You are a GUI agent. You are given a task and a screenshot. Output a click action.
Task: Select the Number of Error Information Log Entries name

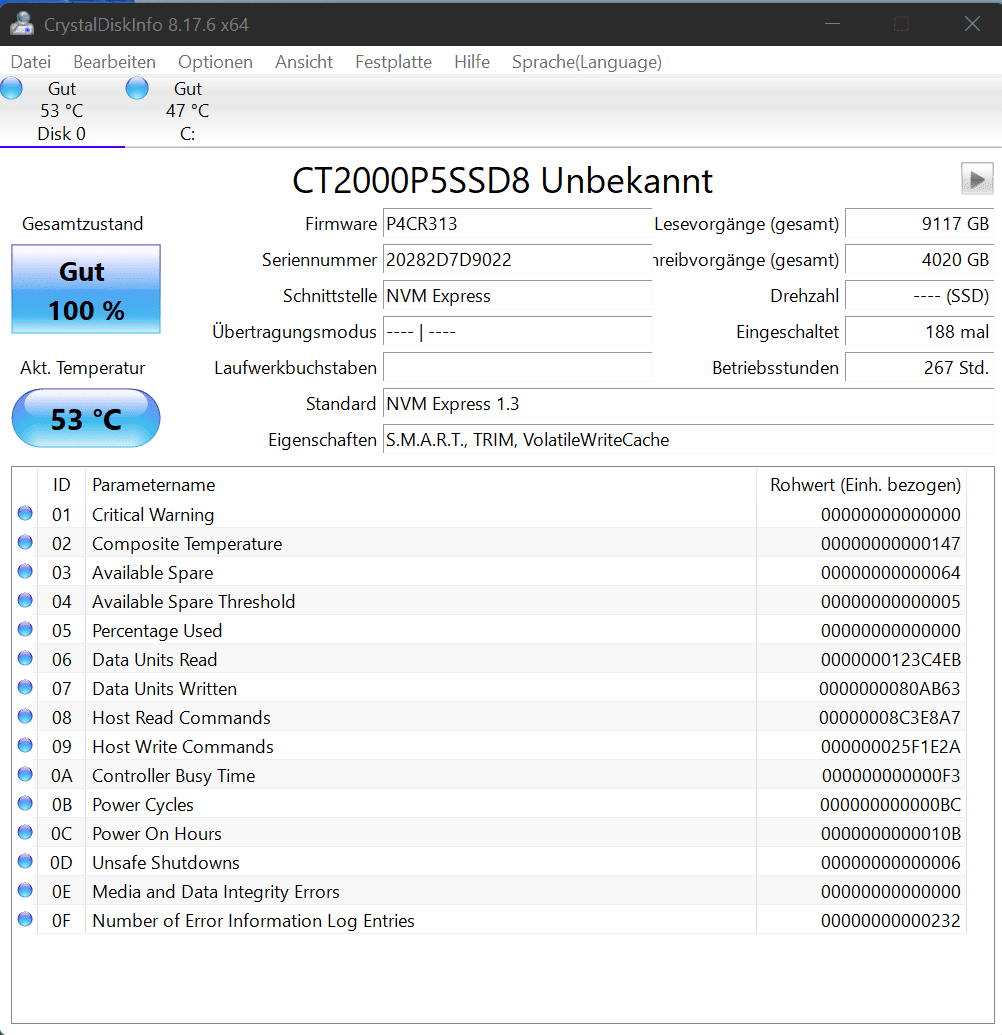(253, 921)
